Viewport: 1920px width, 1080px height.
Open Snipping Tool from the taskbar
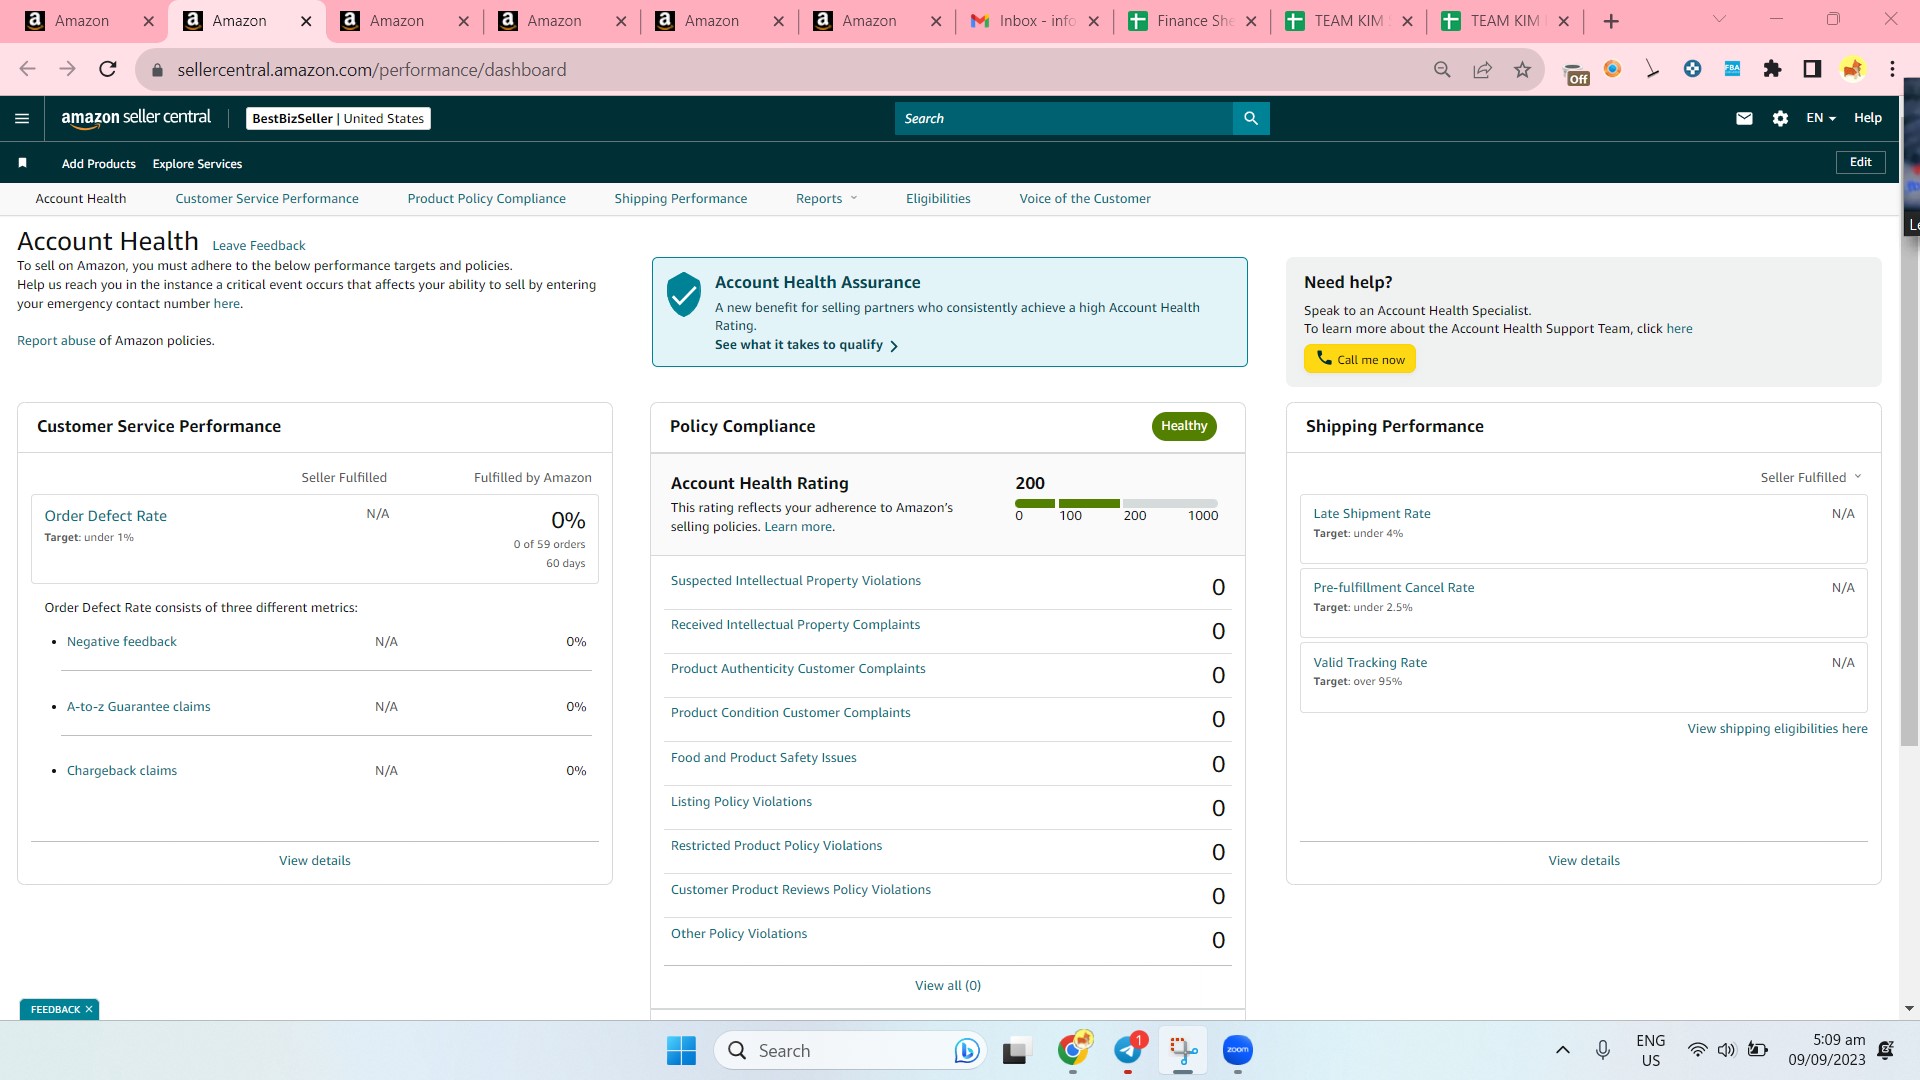point(1183,1050)
